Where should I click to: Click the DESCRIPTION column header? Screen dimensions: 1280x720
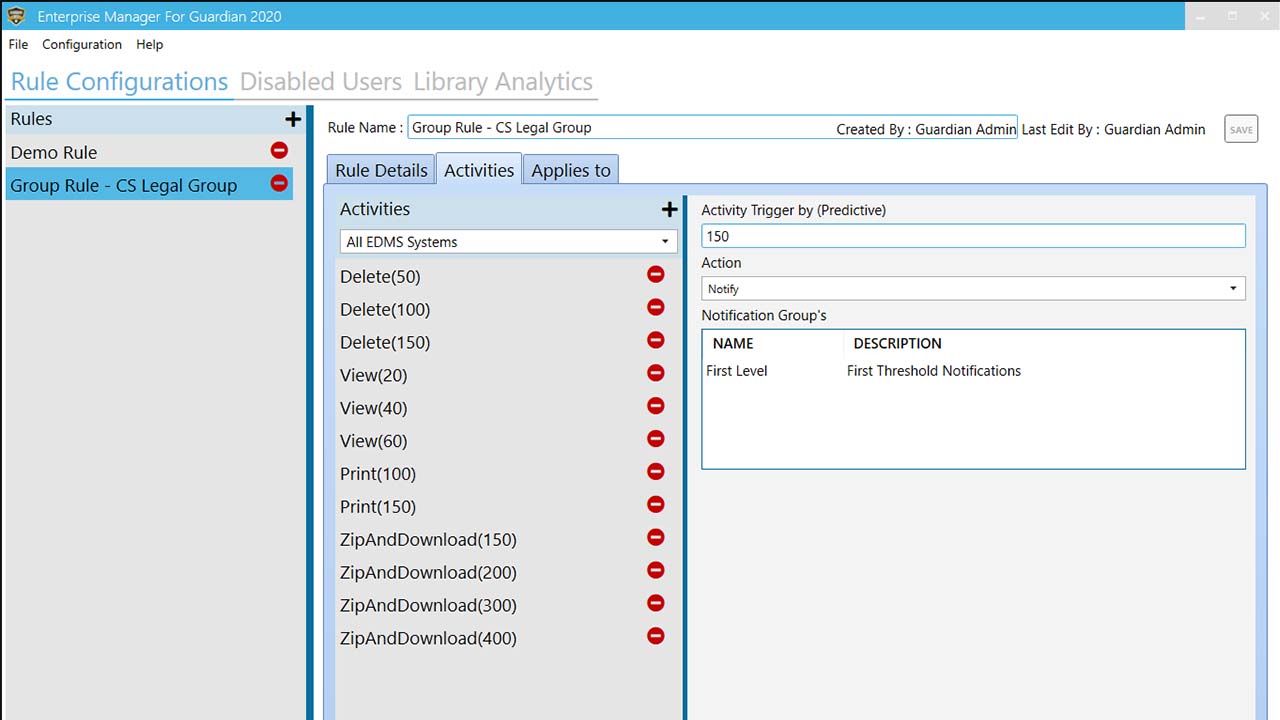[x=897, y=343]
